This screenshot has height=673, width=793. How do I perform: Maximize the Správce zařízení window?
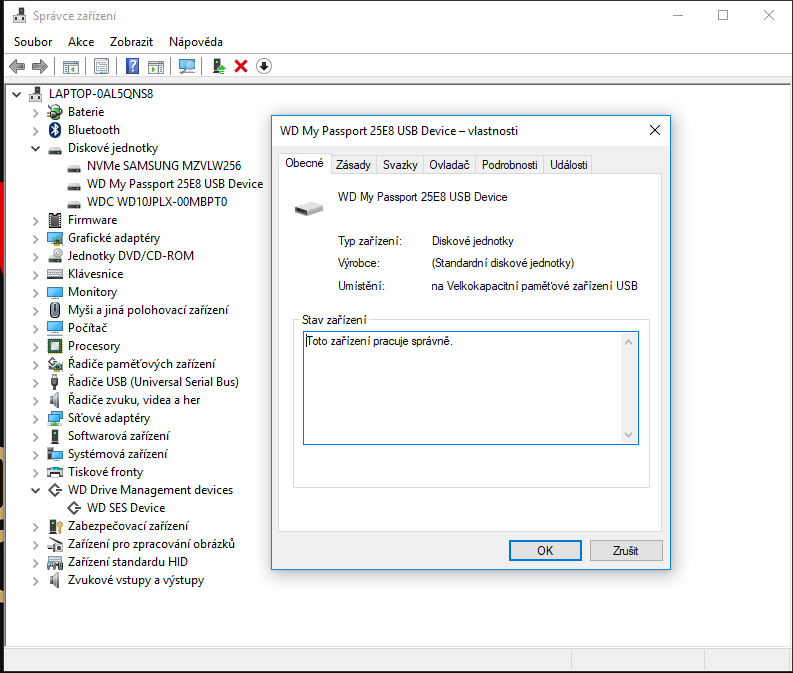pos(723,15)
